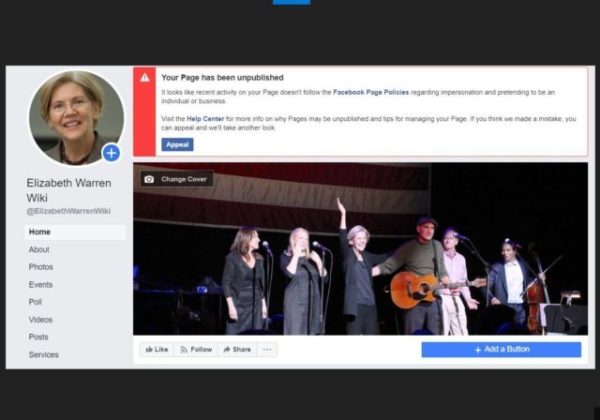Viewport: 600px width, 420px height.
Task: Open the three-dots more options menu
Action: (266, 349)
